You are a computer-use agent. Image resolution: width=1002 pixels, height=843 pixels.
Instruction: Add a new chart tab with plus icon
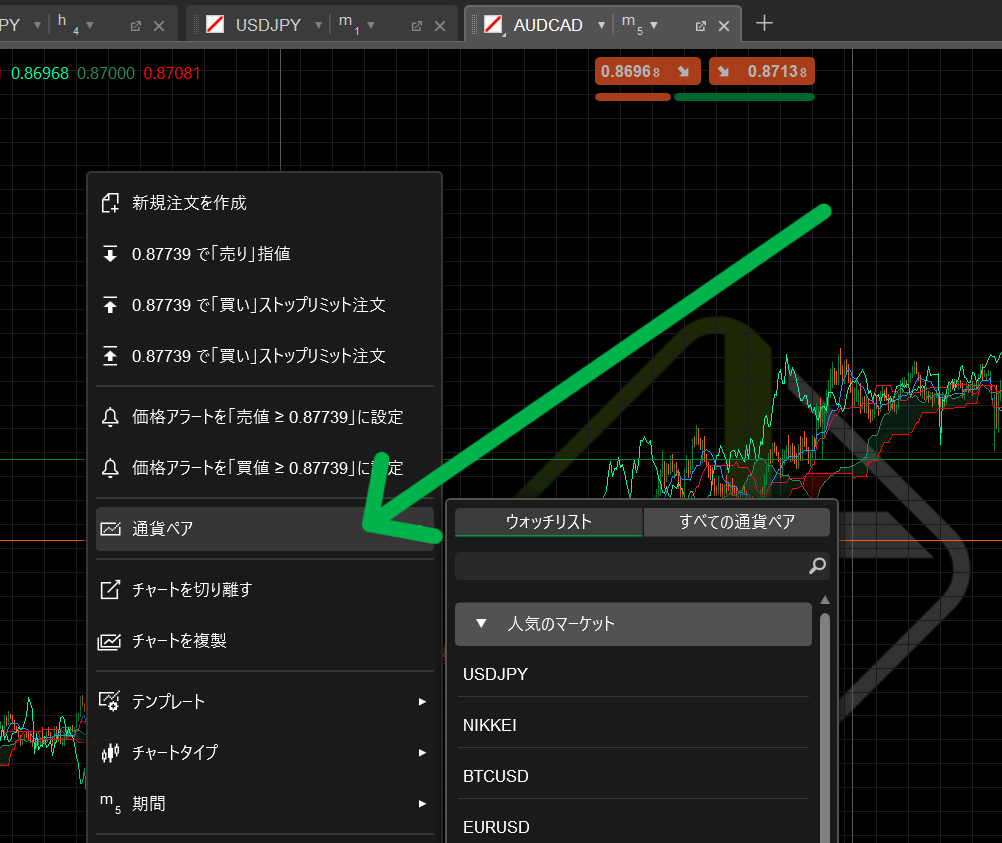pos(764,24)
